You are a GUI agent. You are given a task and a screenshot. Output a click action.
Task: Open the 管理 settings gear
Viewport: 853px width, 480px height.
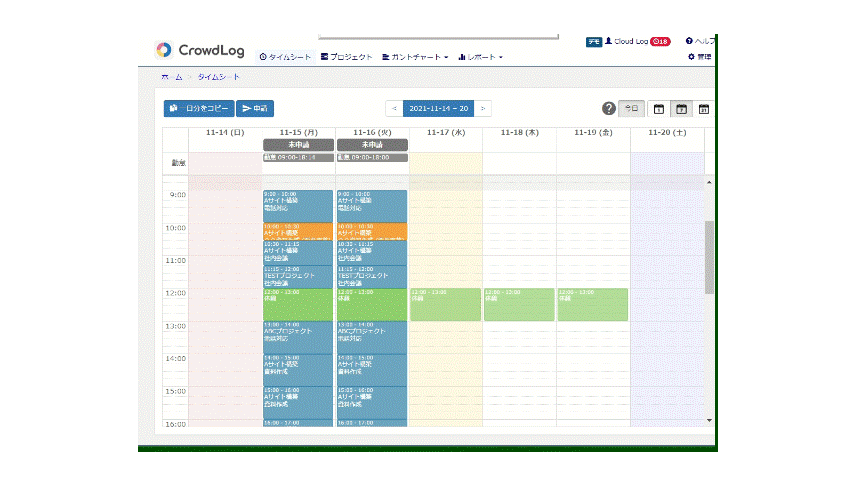tap(700, 57)
